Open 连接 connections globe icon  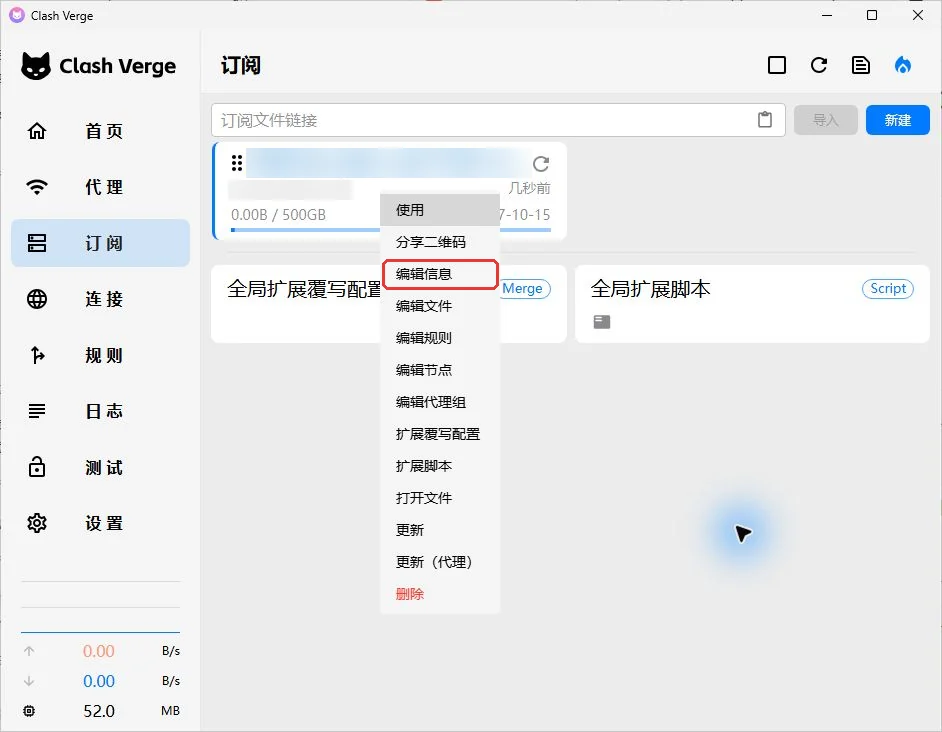[x=37, y=299]
